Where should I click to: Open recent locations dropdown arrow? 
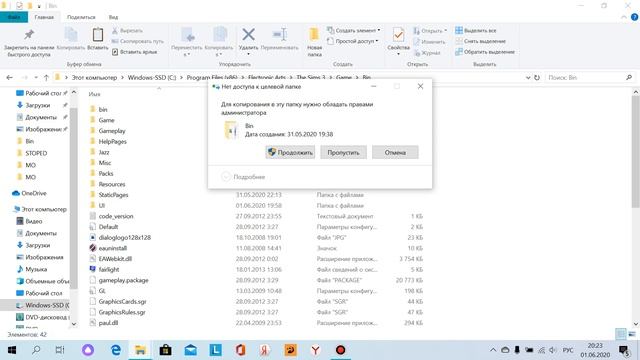[x=36, y=78]
